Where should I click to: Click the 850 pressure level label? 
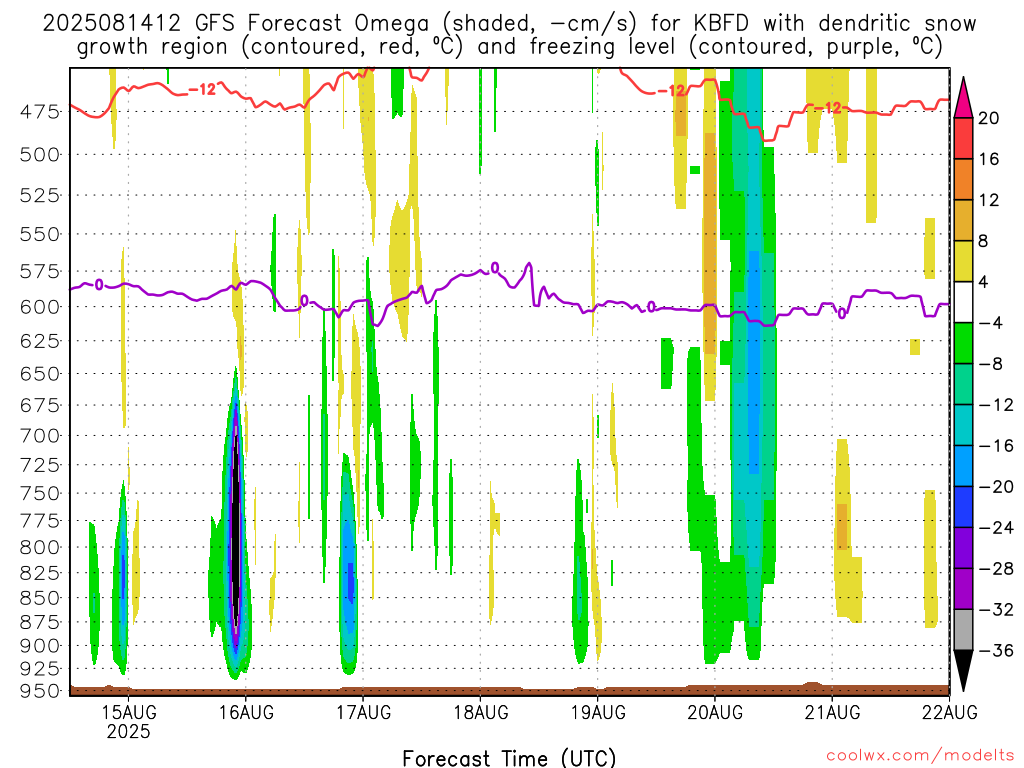(x=39, y=598)
